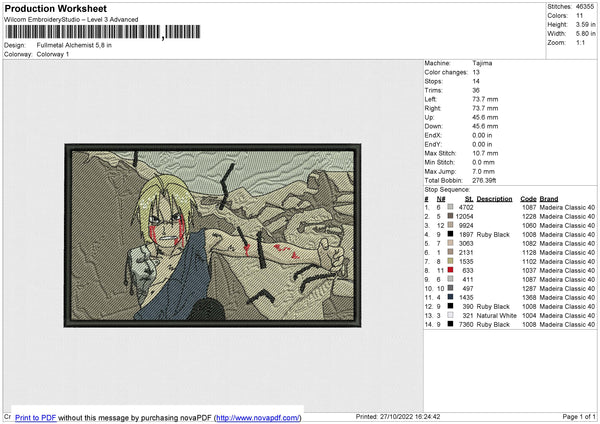Select the Stops value 14

[476, 81]
